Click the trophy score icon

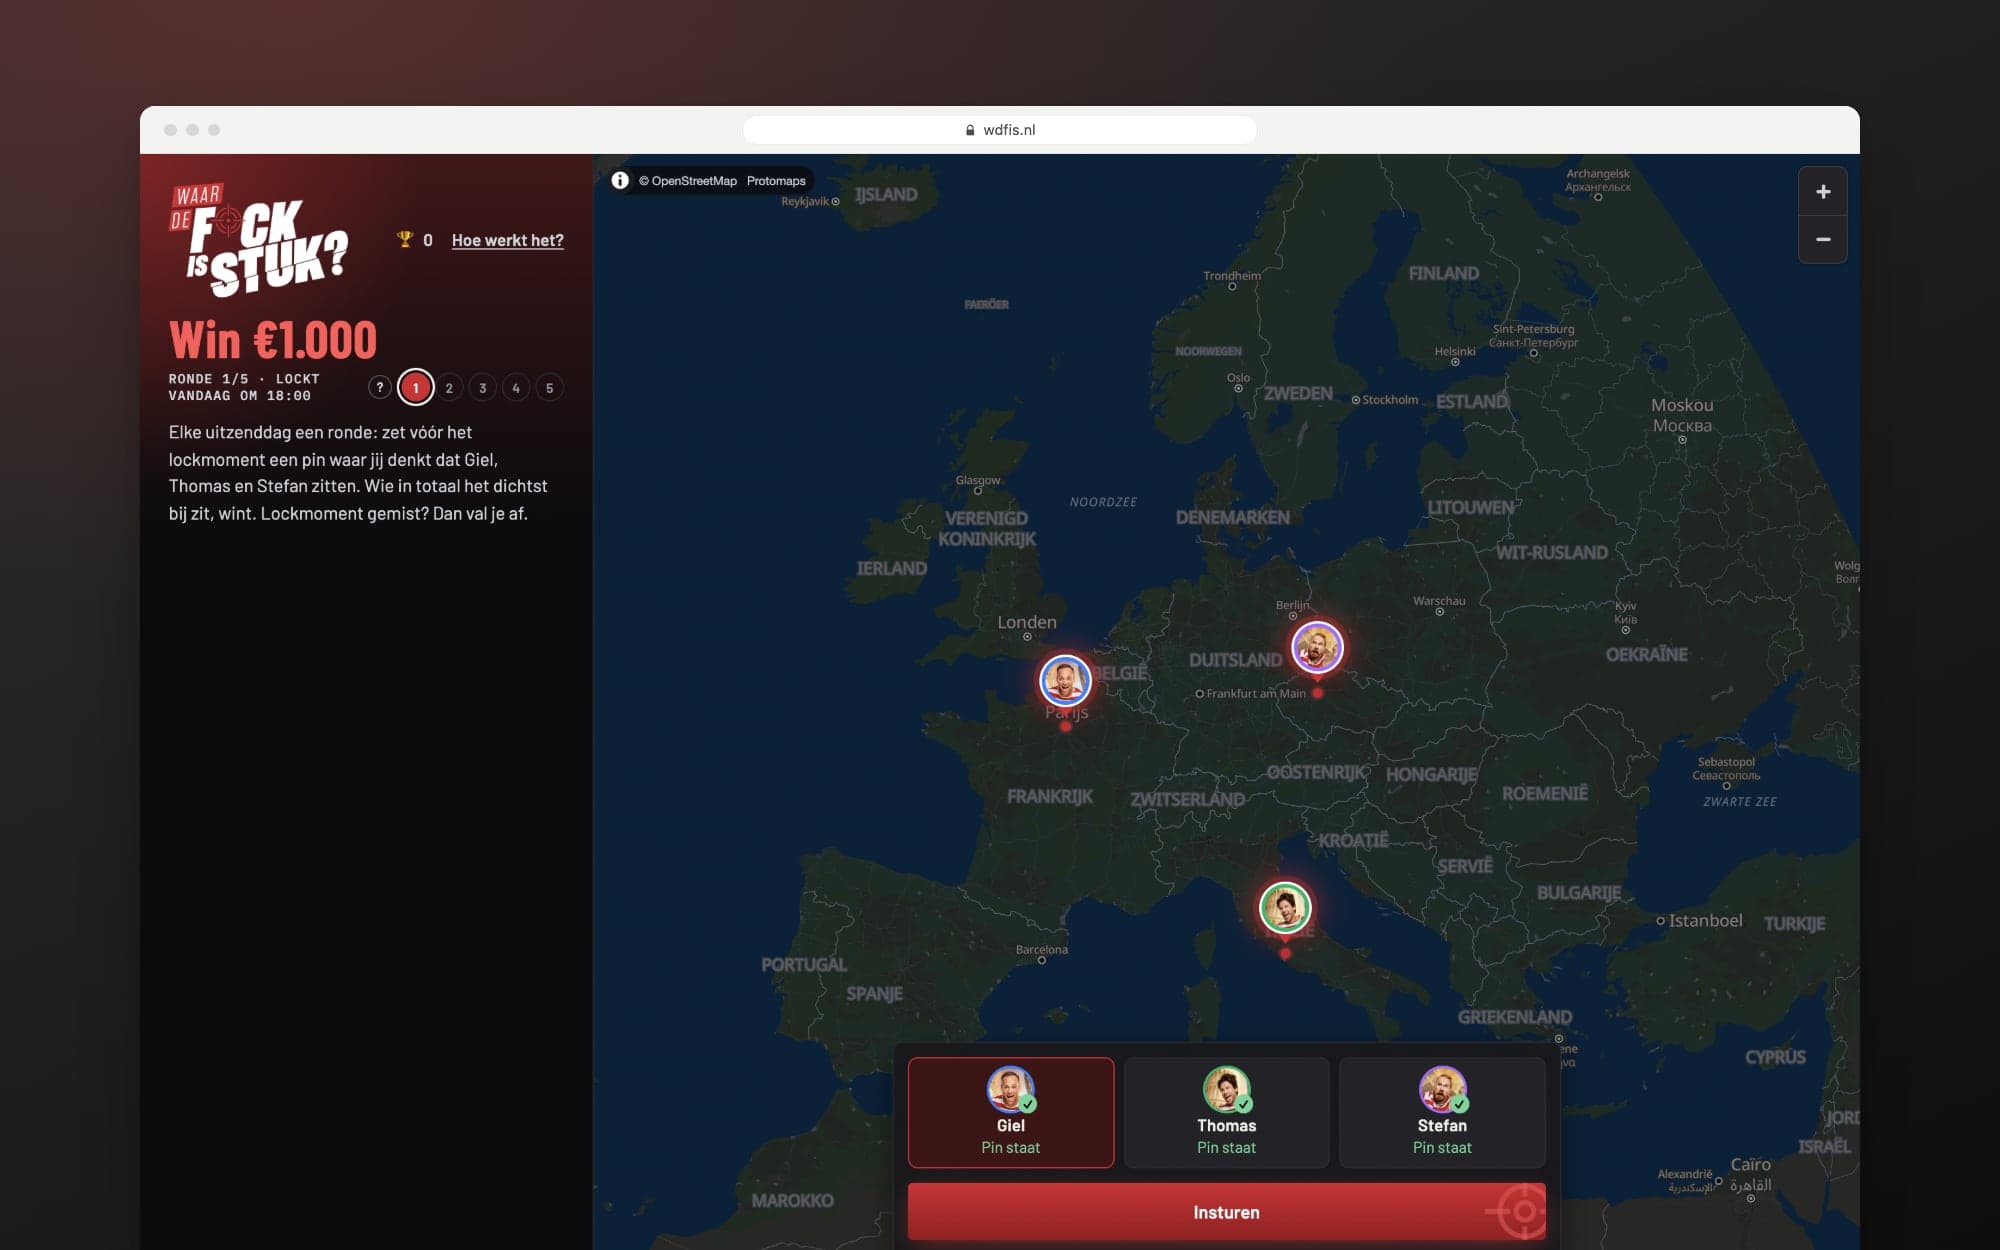405,239
